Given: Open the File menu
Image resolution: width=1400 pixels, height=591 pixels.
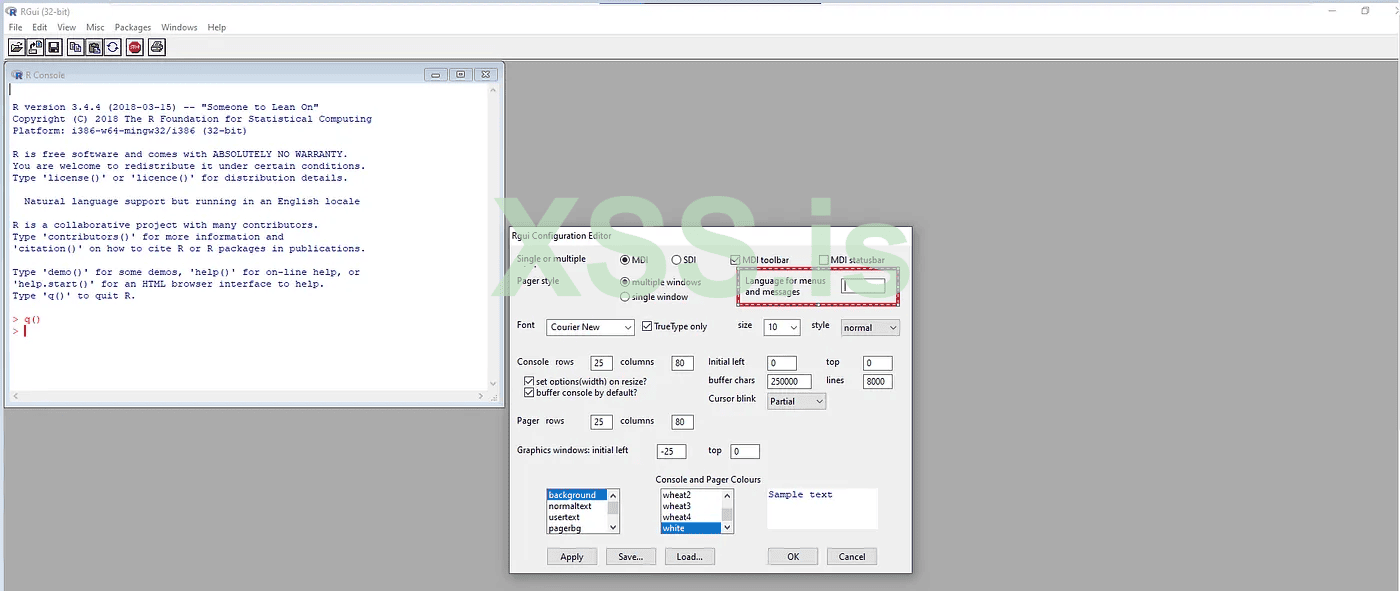Looking at the screenshot, I should pyautogui.click(x=15, y=27).
